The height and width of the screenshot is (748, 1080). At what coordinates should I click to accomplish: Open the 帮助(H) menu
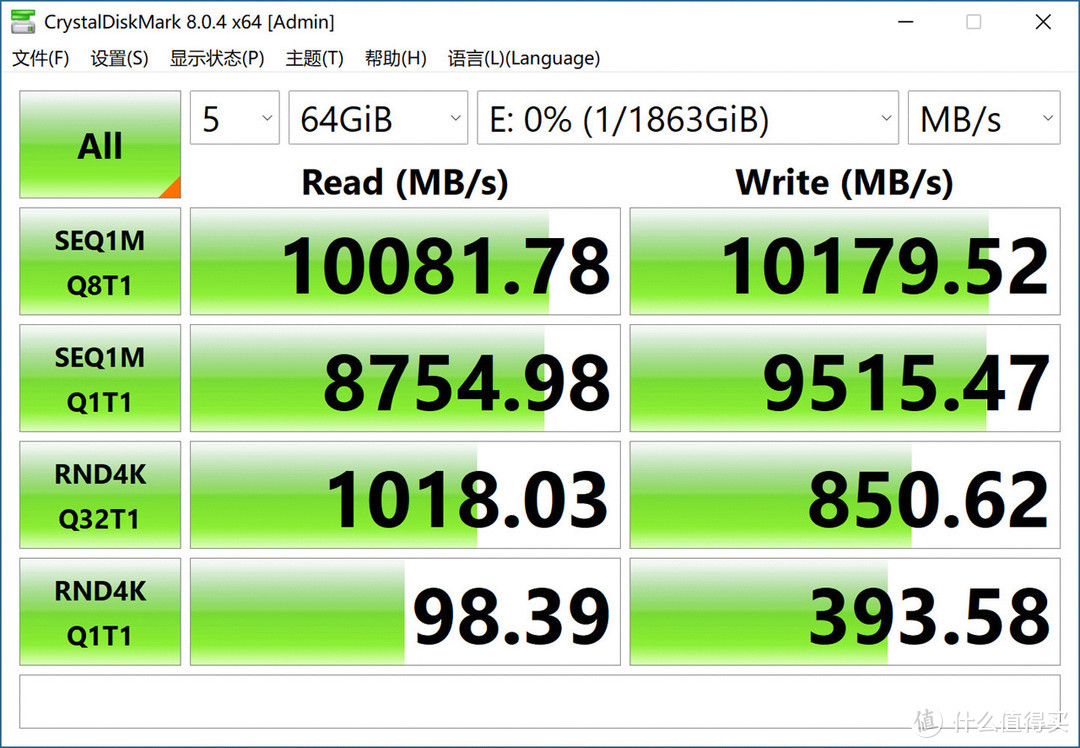pos(395,59)
